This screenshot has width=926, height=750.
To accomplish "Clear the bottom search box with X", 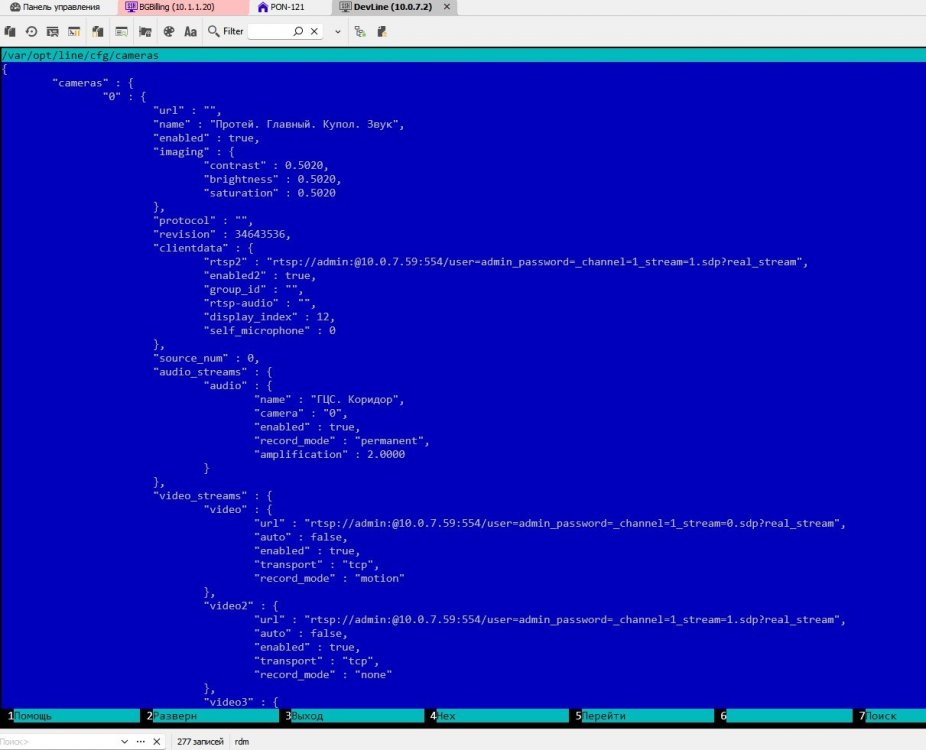I will [155, 742].
